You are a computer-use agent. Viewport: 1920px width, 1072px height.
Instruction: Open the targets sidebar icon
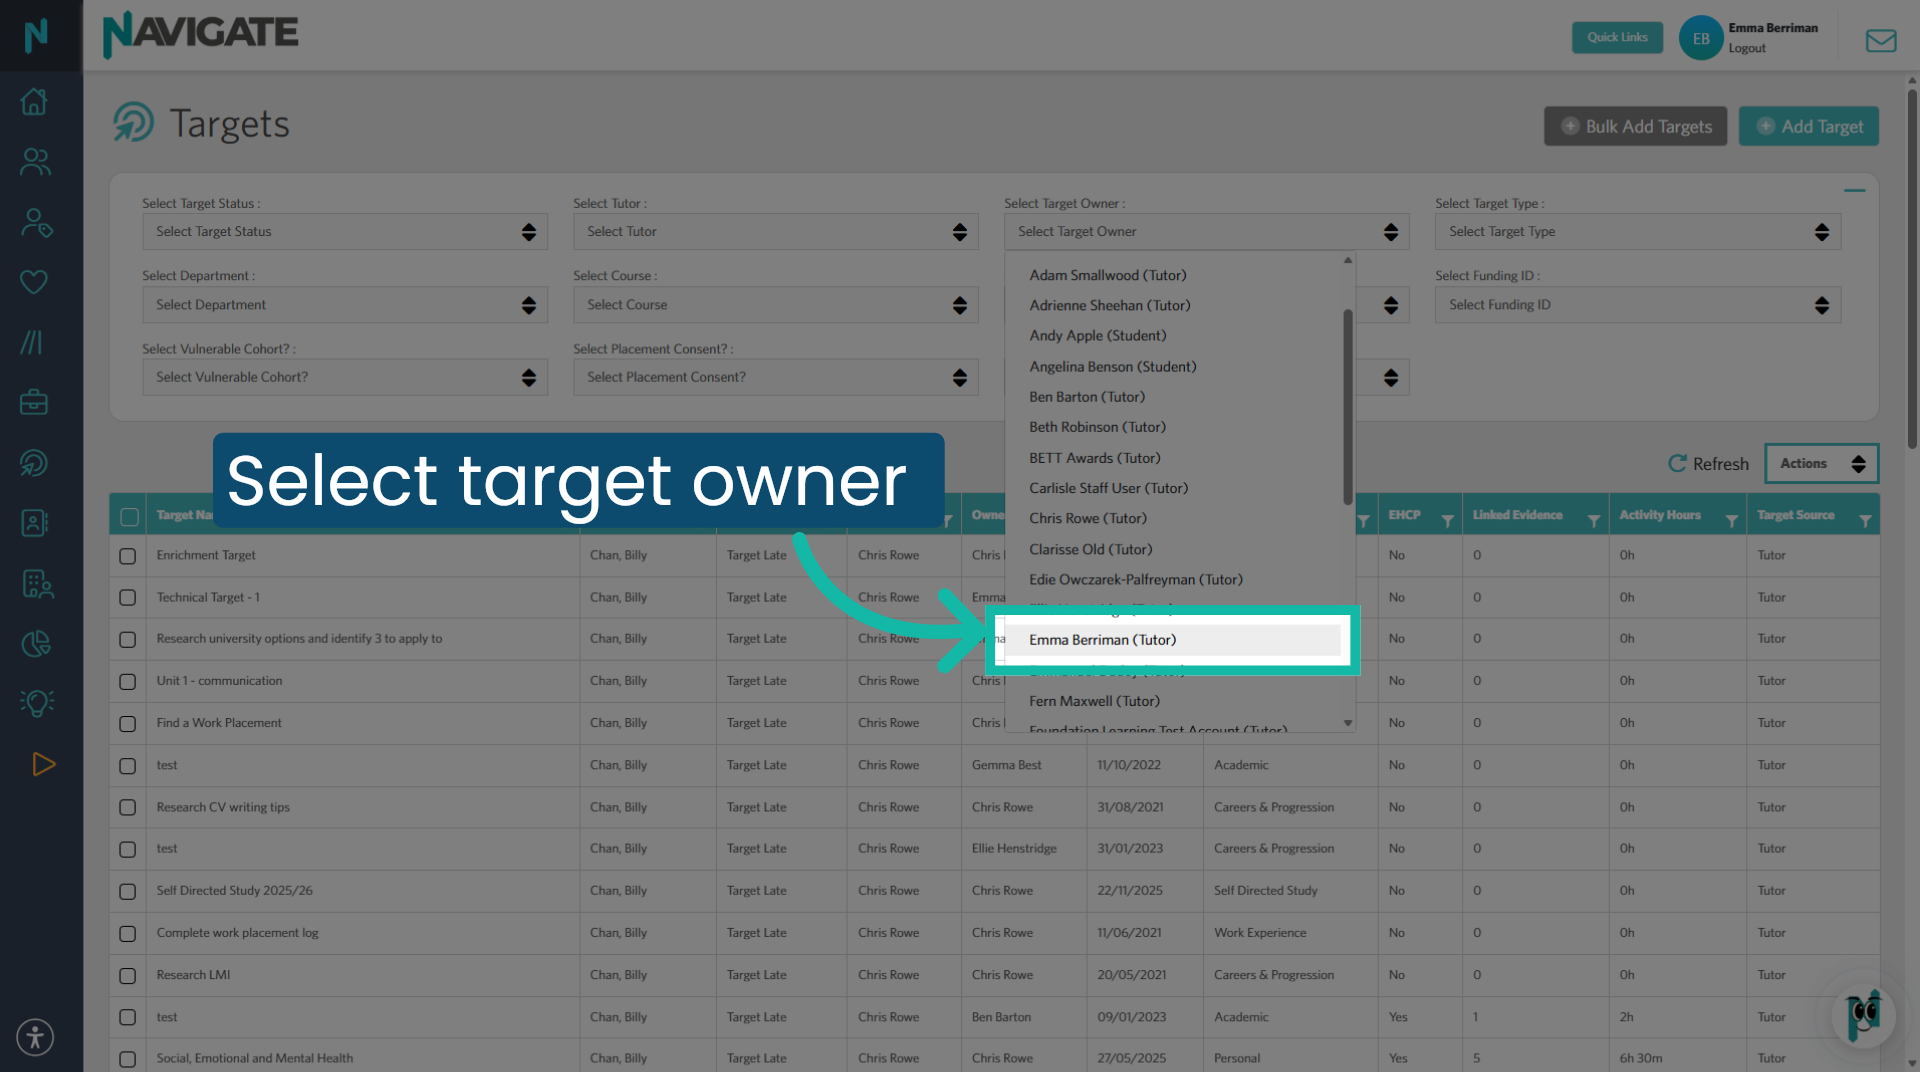35,463
